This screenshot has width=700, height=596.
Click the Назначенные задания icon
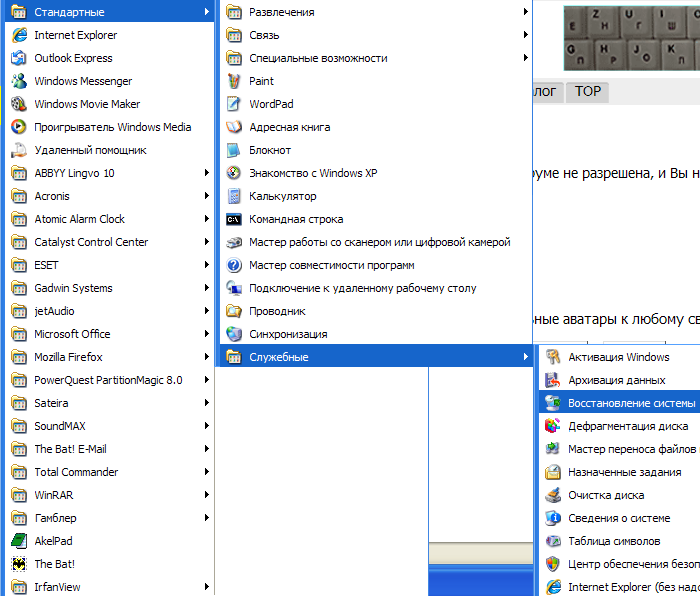tap(553, 472)
